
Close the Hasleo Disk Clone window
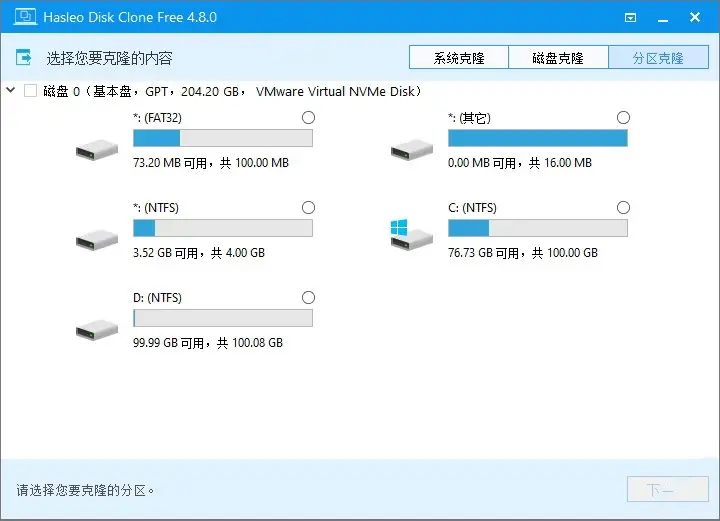(x=695, y=17)
